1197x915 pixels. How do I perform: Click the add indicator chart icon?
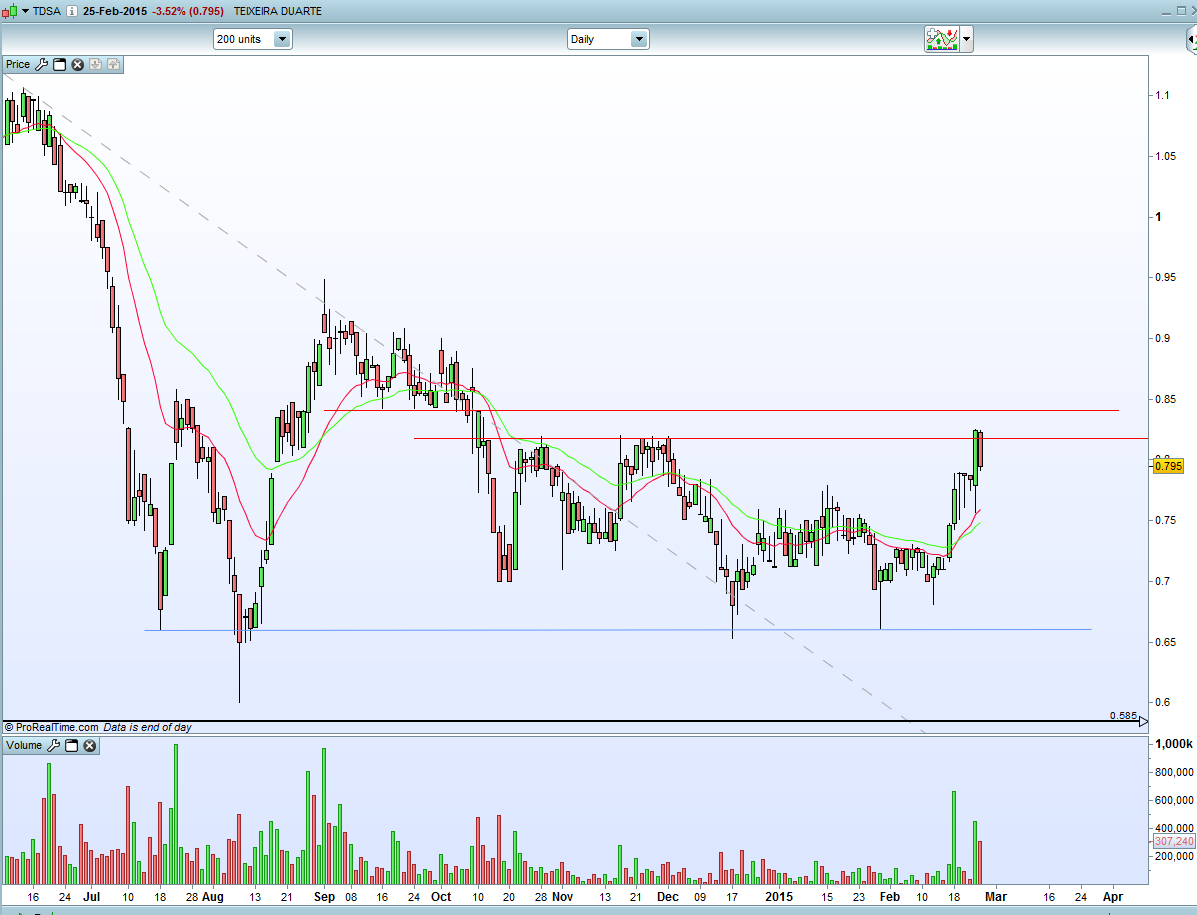pyautogui.click(x=941, y=38)
